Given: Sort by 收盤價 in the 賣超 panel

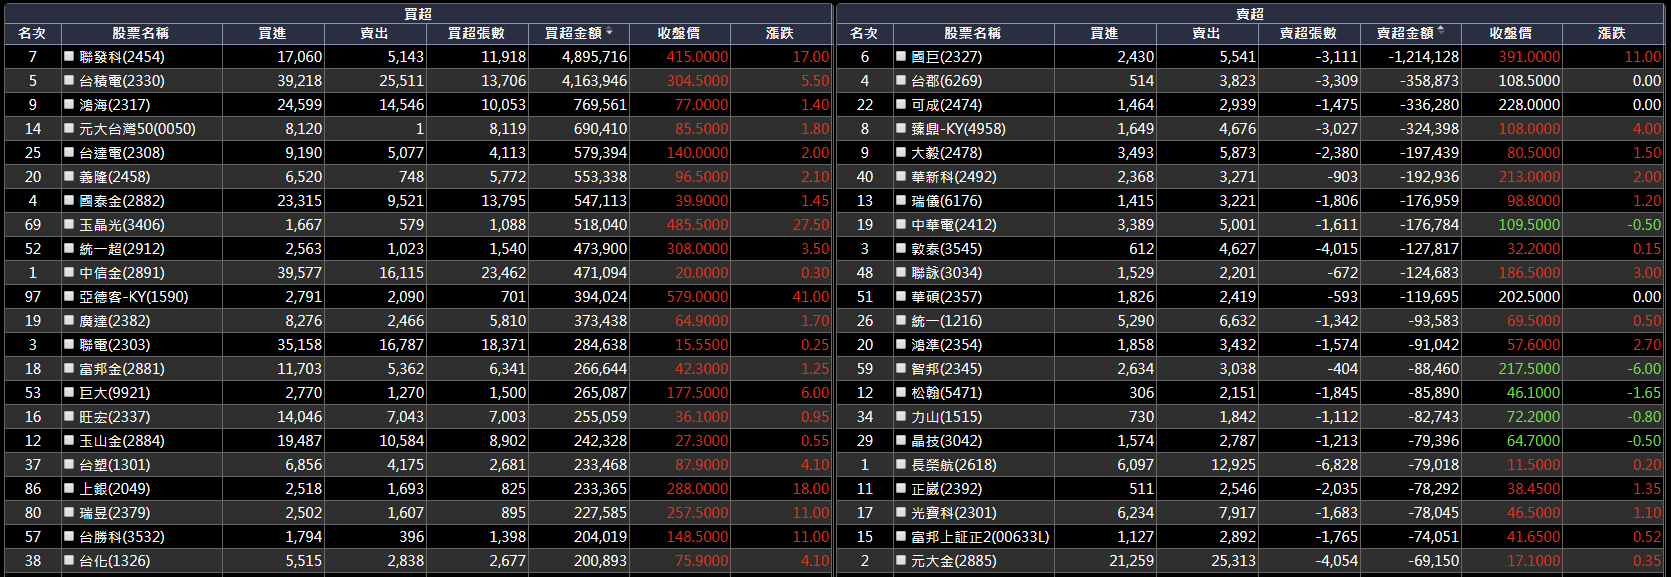Looking at the screenshot, I should pyautogui.click(x=1511, y=34).
